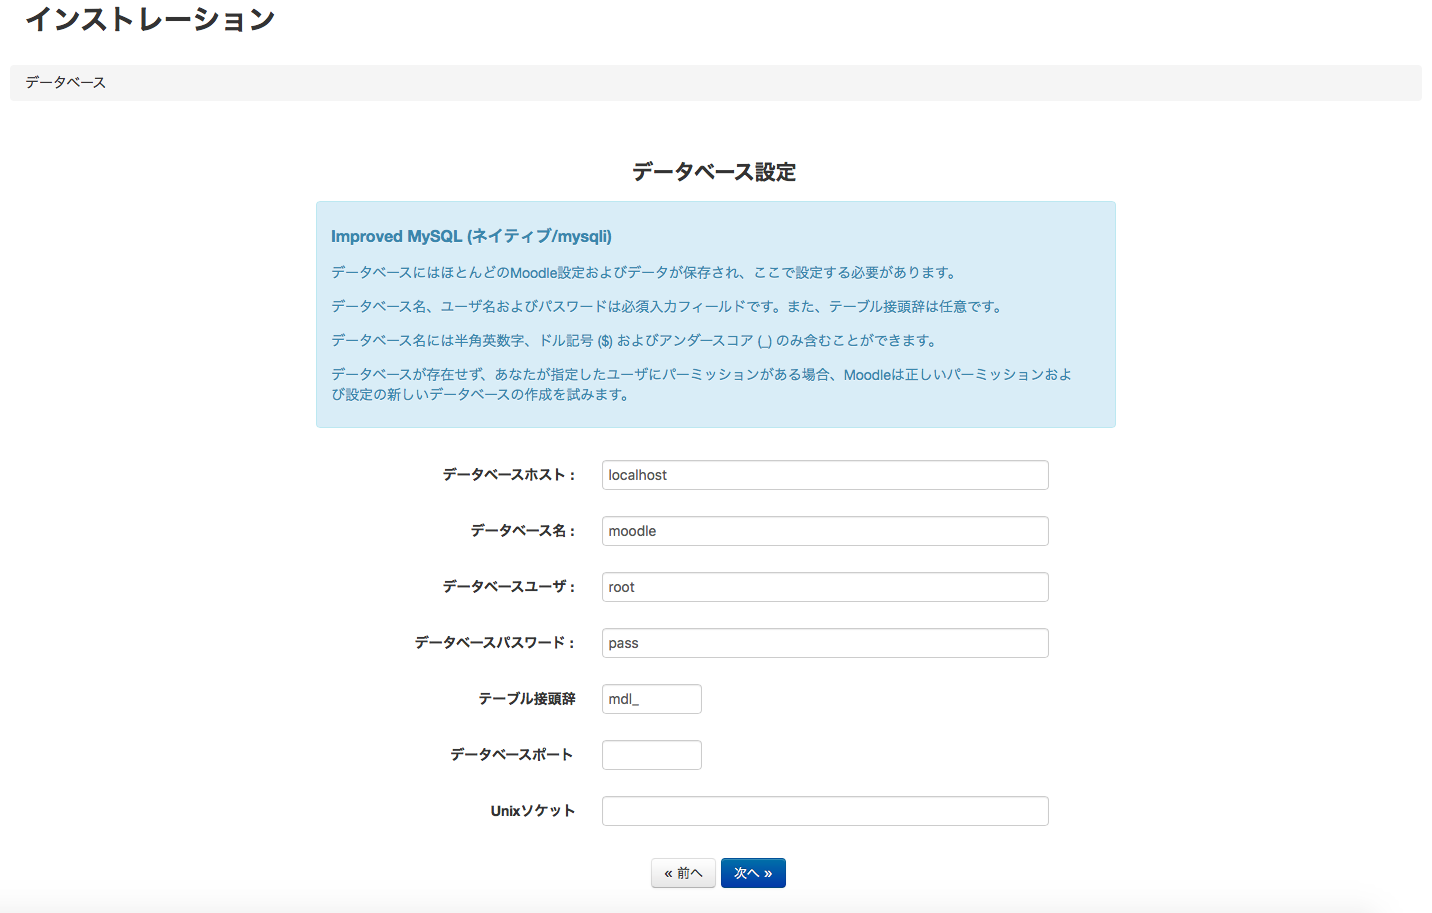Click the データベースホスト field containing localhost
Viewport: 1432px width, 913px height.
tap(824, 475)
